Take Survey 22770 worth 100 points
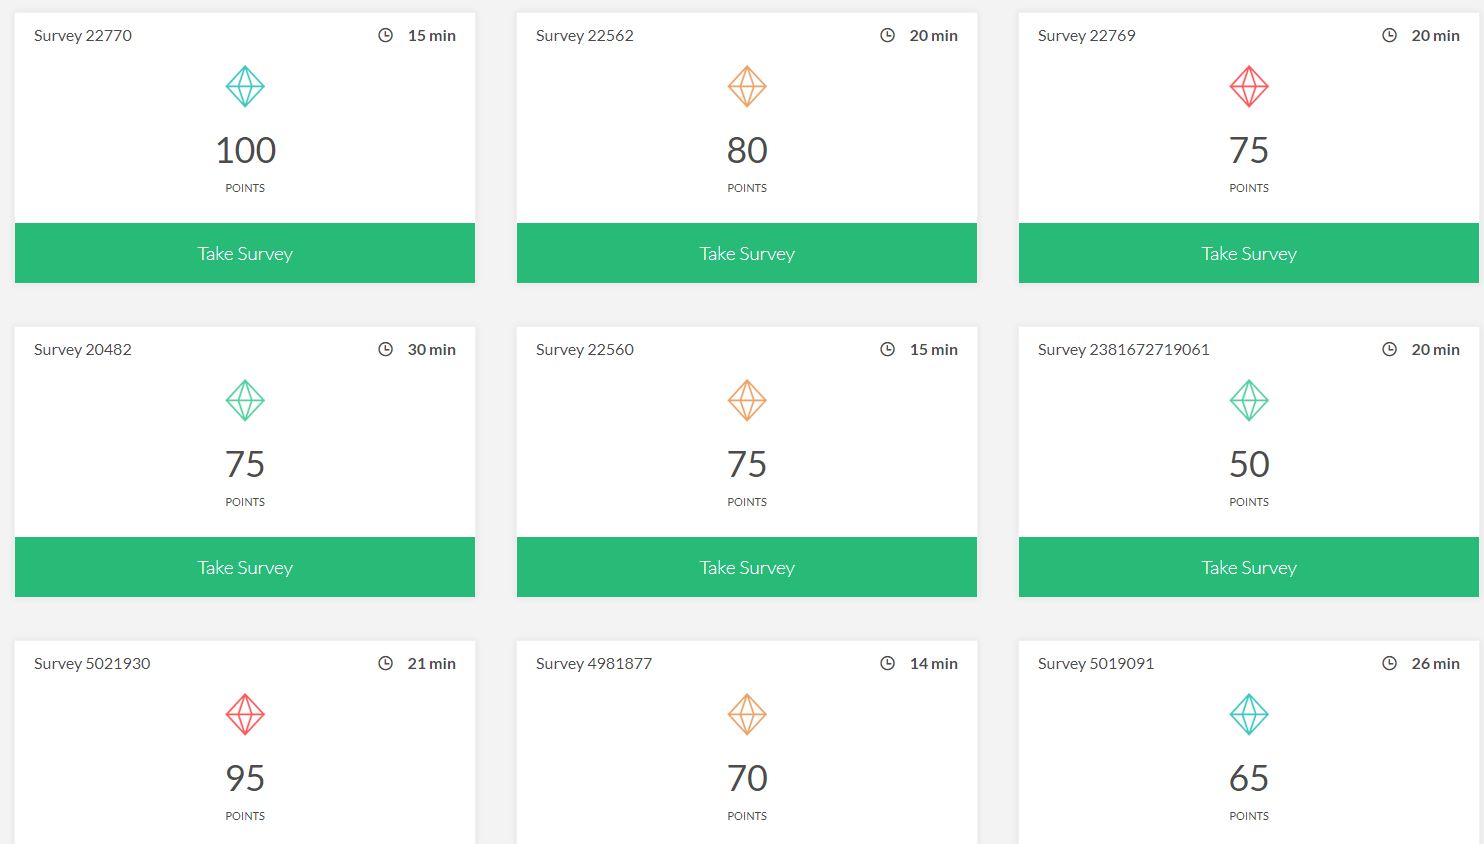 click(245, 253)
